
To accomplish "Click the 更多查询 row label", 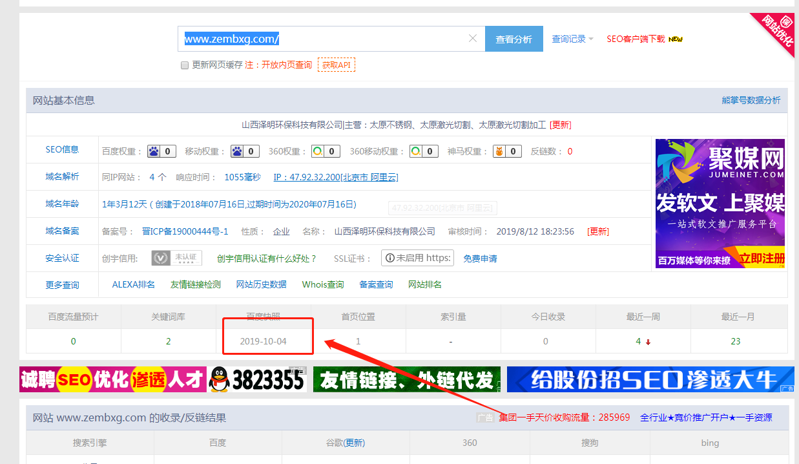I will (x=62, y=285).
